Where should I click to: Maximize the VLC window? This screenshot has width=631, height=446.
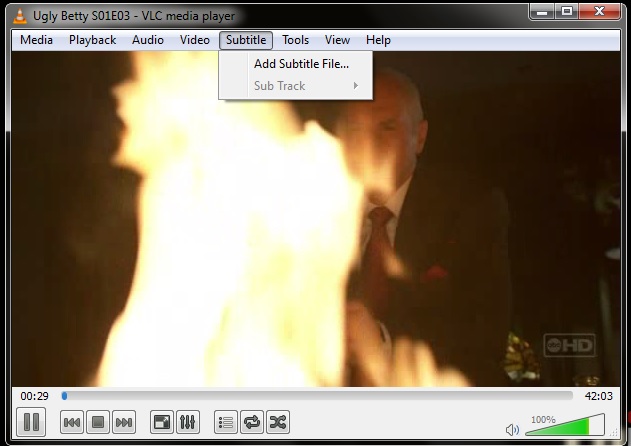pos(567,11)
